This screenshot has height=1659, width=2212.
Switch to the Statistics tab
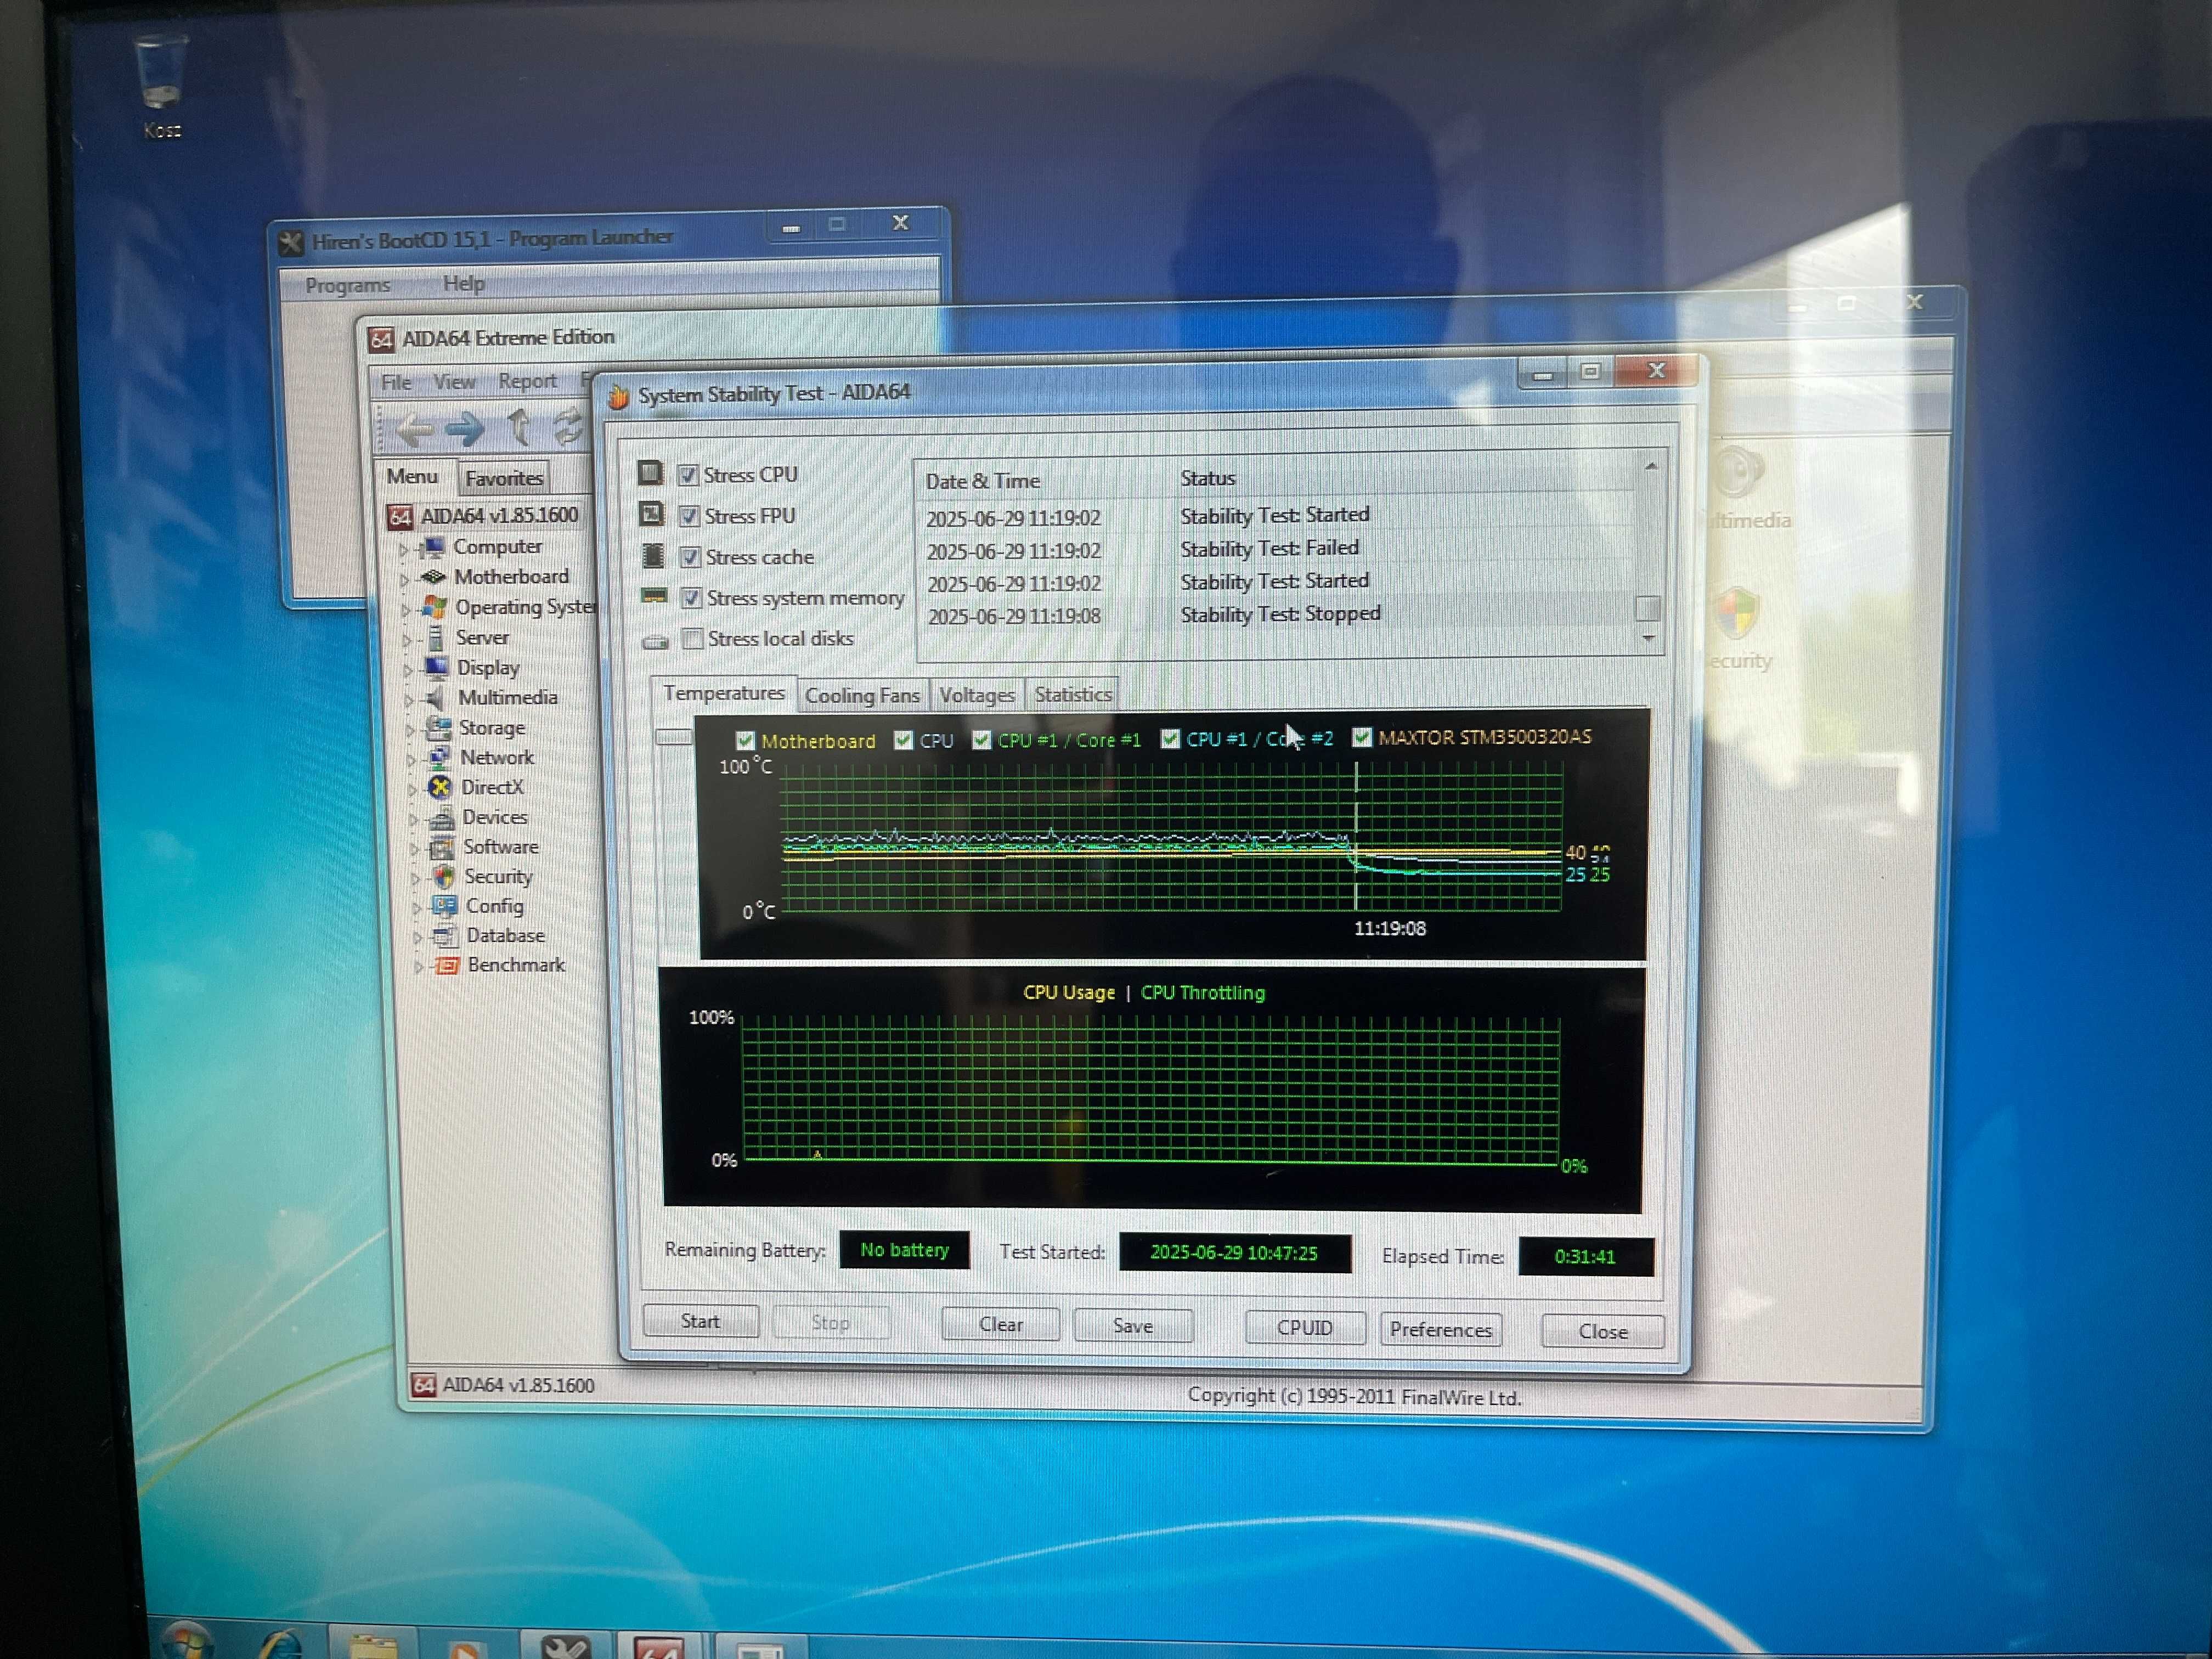pyautogui.click(x=1073, y=695)
